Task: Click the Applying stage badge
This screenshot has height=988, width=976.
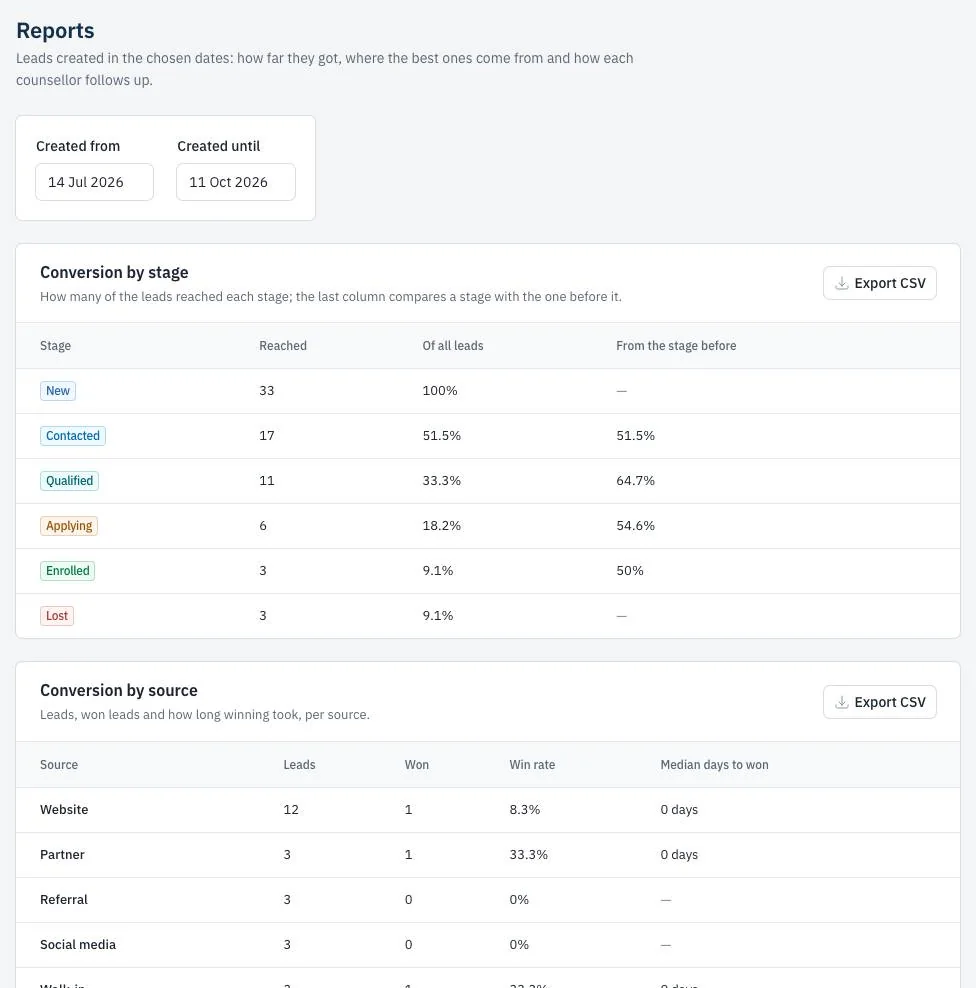Action: coord(69,526)
